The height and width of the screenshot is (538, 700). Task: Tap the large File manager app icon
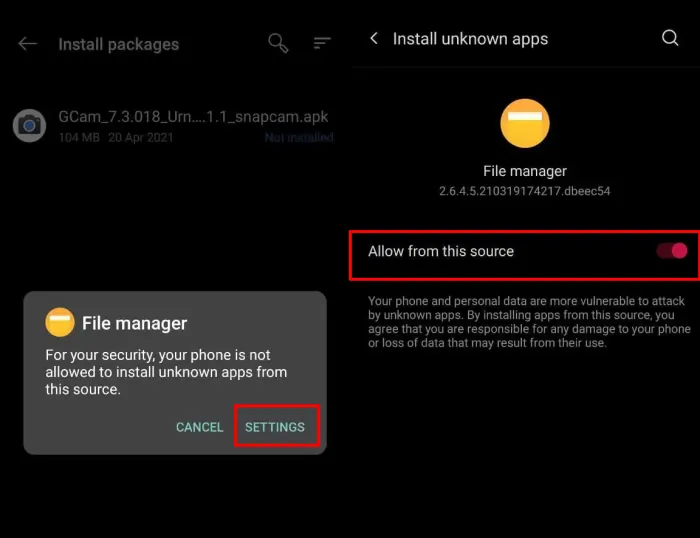coord(525,123)
